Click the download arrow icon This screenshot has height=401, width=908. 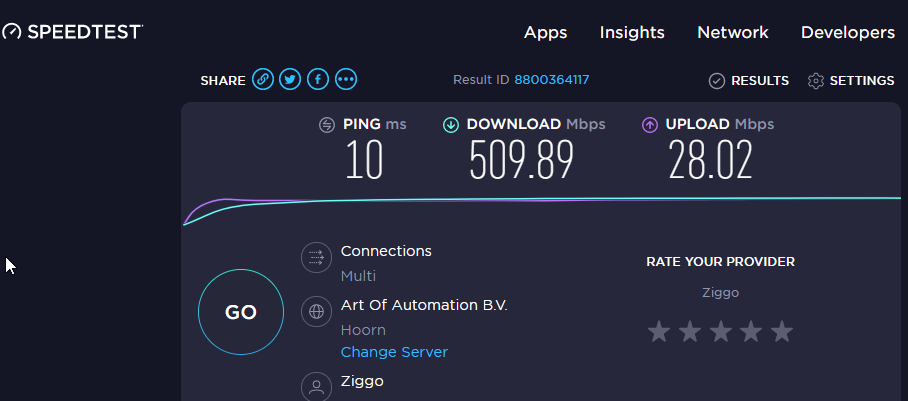tap(451, 125)
